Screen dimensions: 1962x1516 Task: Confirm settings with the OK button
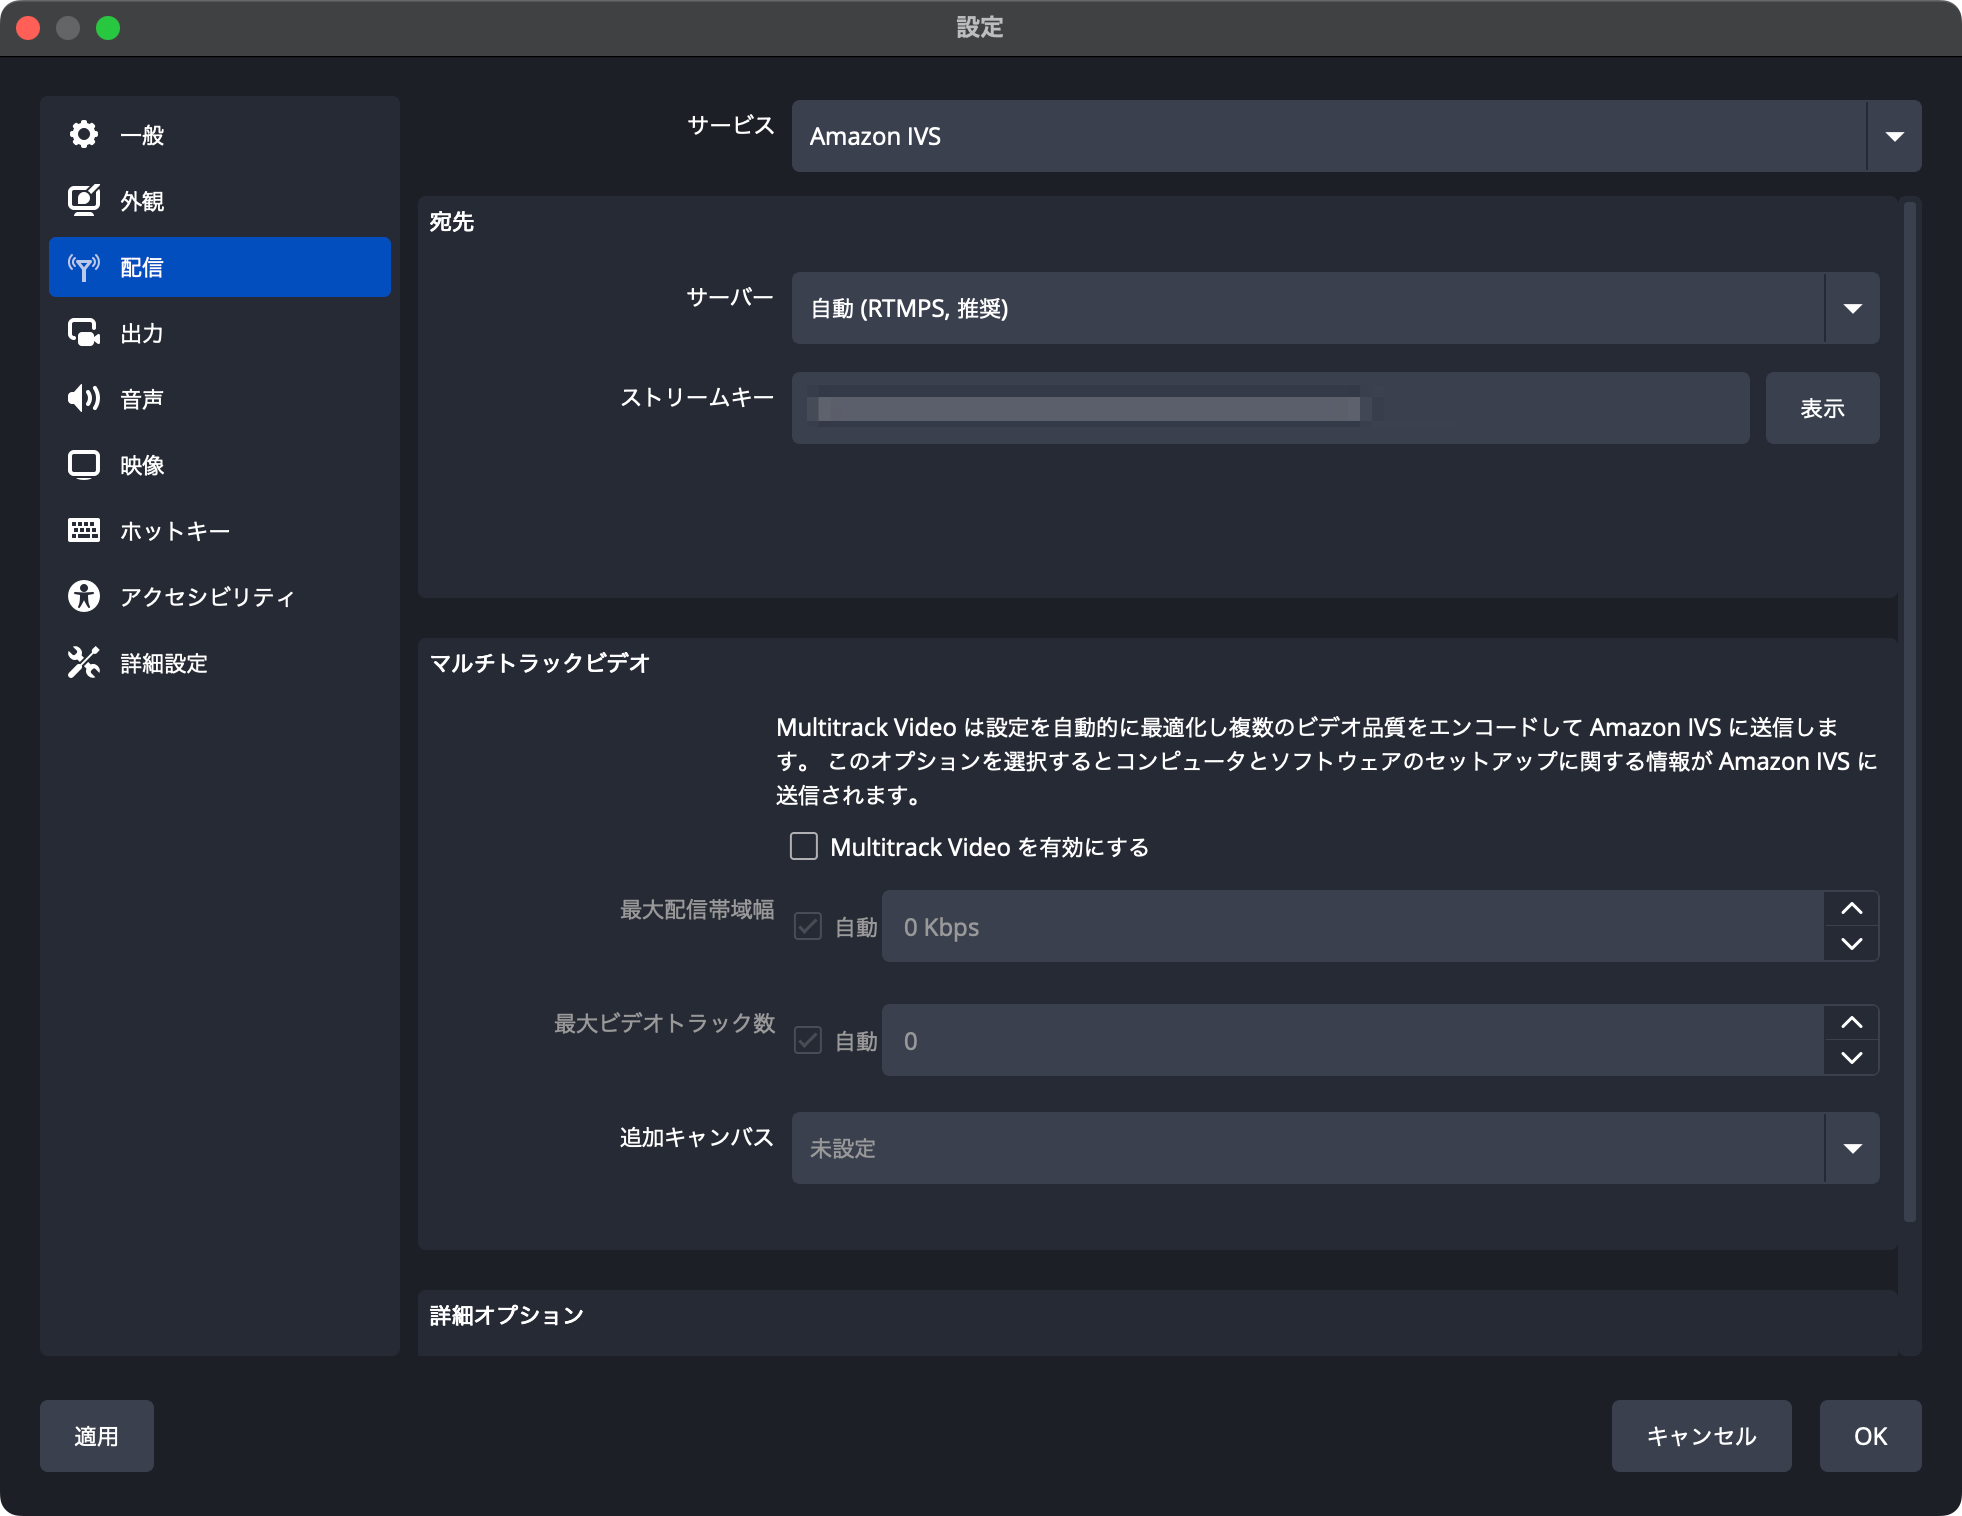coord(1870,1436)
